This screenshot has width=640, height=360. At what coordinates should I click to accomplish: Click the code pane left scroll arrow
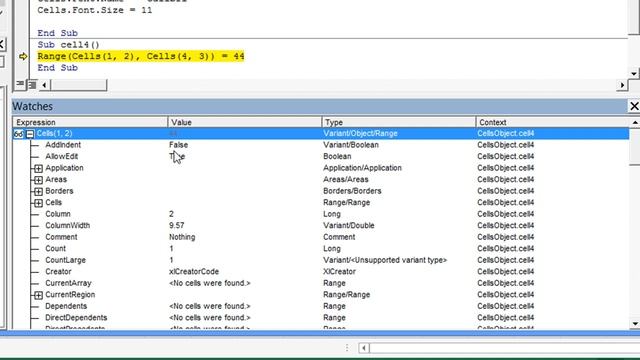click(44, 85)
